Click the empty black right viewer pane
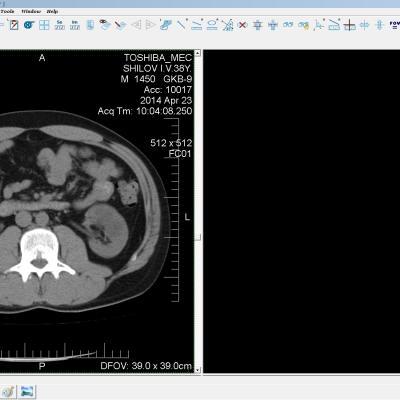Image resolution: width=400 pixels, height=400 pixels. 302,212
